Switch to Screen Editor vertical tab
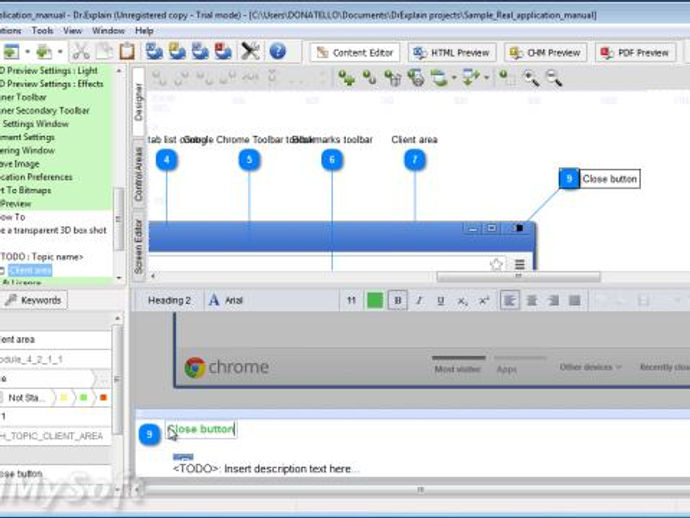Viewport: 690px width, 518px height. tap(138, 246)
